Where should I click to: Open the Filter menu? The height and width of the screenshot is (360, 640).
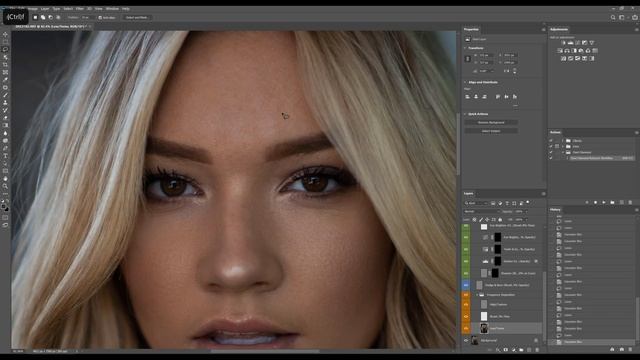[80, 9]
